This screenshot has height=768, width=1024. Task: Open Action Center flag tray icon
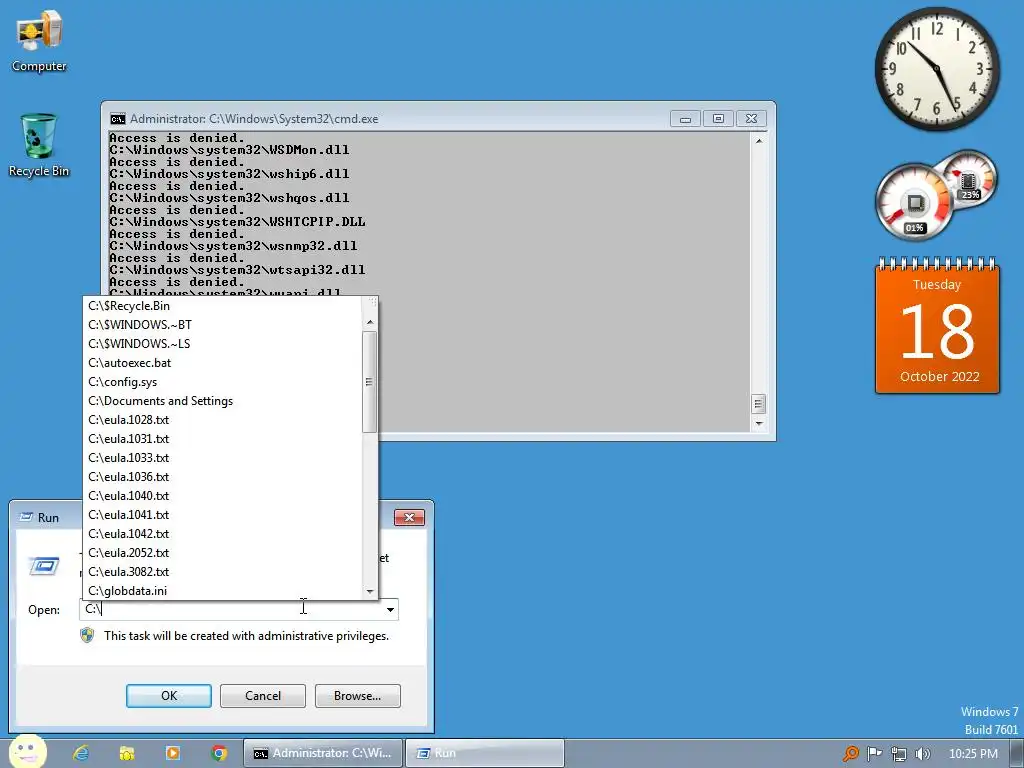874,754
